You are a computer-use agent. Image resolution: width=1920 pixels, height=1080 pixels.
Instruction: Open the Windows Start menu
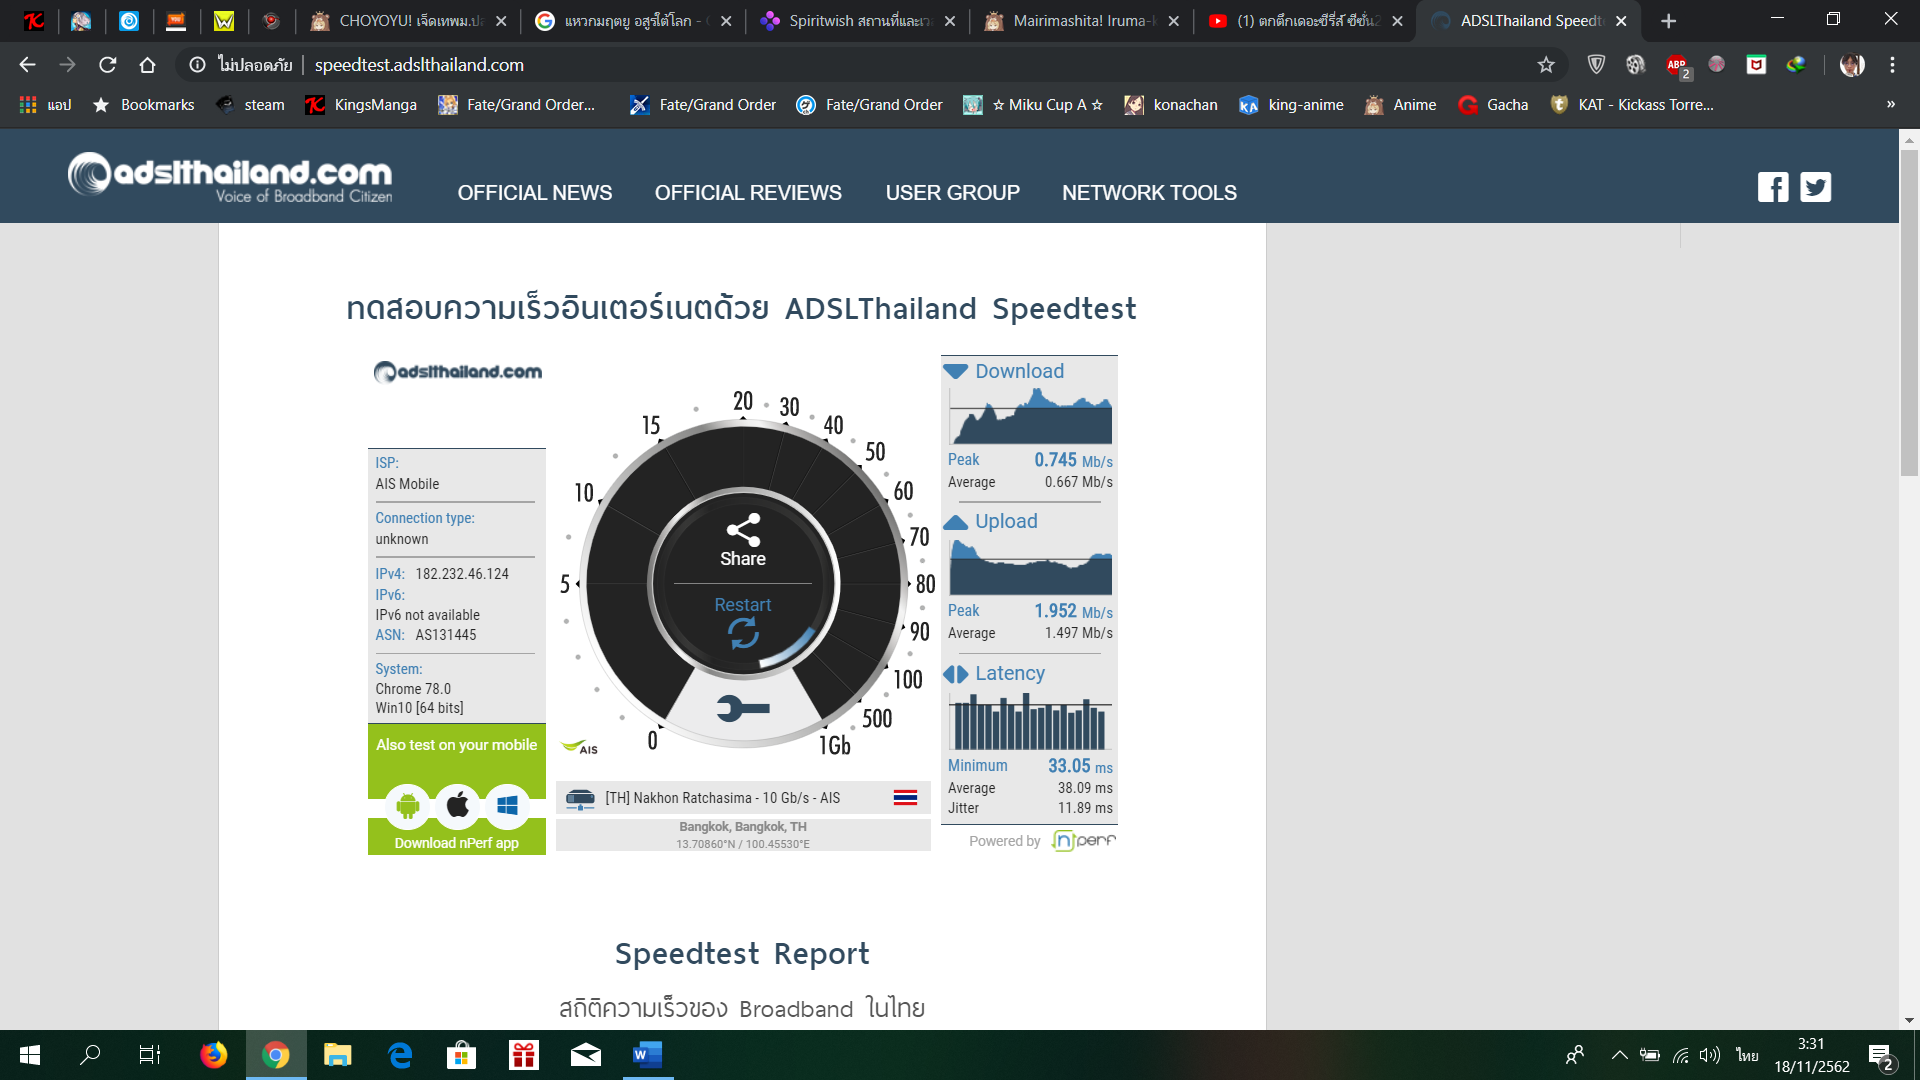(30, 1055)
